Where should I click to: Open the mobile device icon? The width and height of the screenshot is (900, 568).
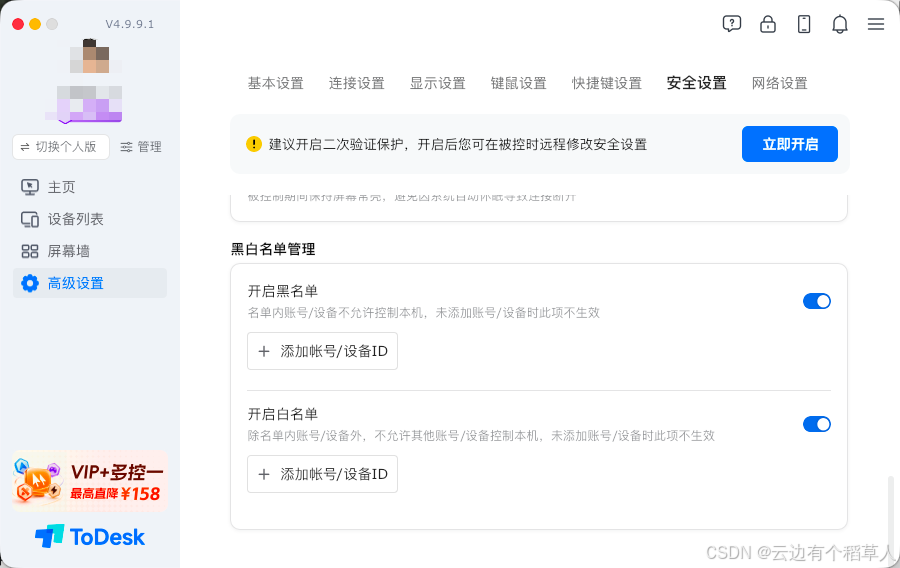click(804, 24)
